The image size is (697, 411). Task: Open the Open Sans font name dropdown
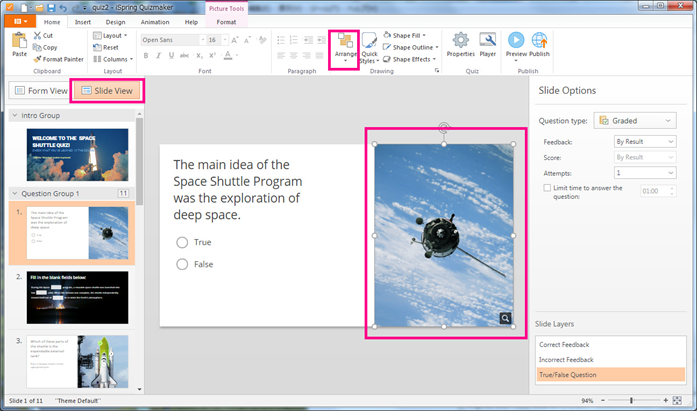tap(203, 40)
